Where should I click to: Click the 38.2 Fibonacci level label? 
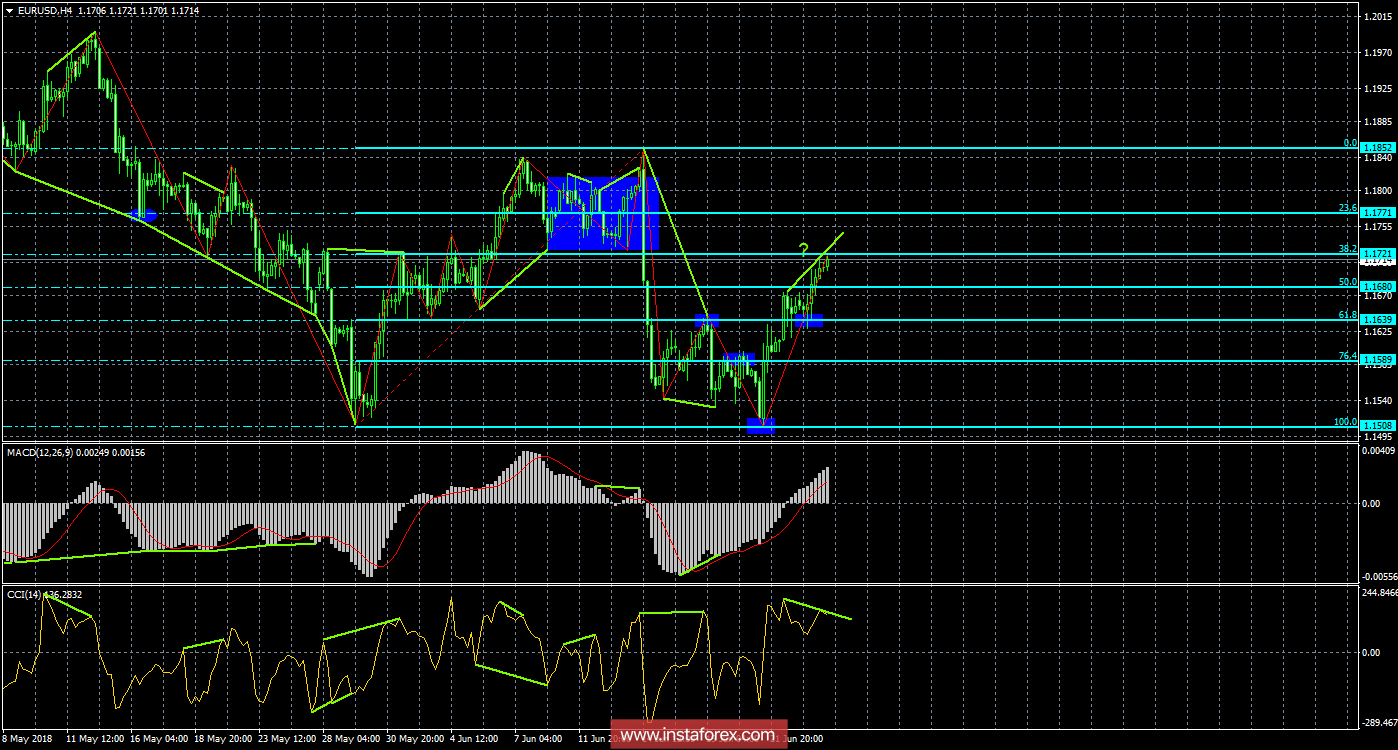[1347, 249]
